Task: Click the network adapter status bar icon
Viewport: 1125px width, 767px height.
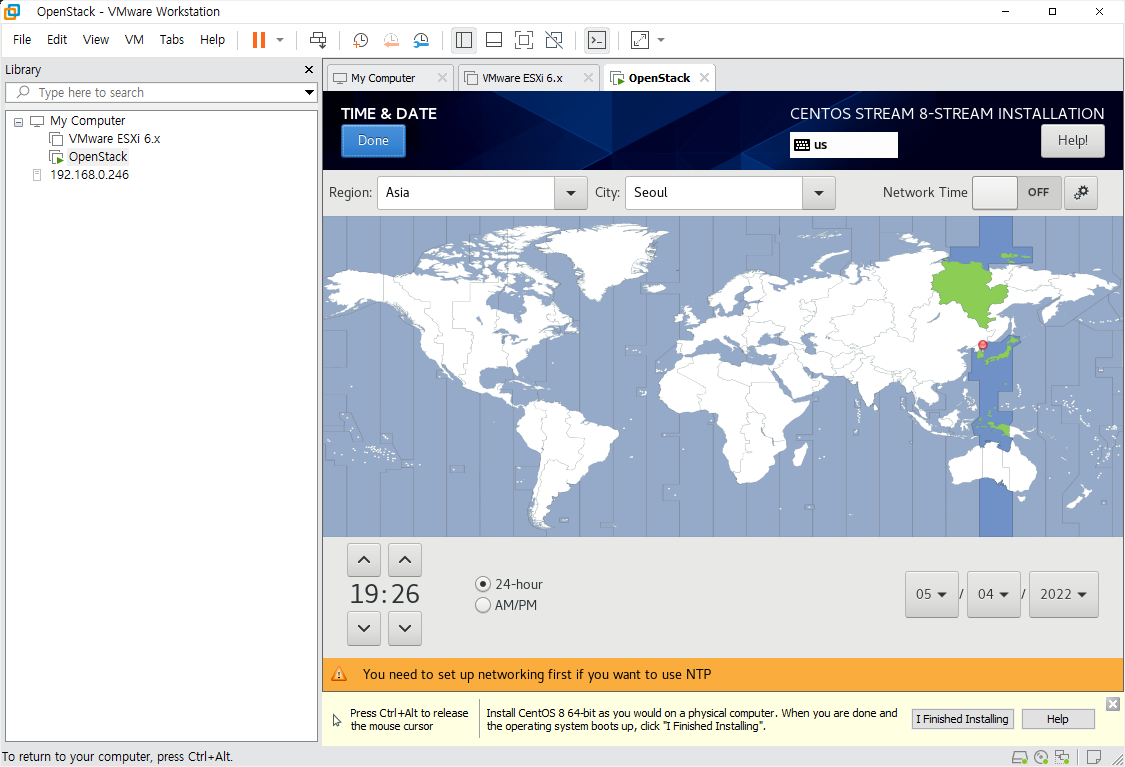Action: click(1062, 757)
